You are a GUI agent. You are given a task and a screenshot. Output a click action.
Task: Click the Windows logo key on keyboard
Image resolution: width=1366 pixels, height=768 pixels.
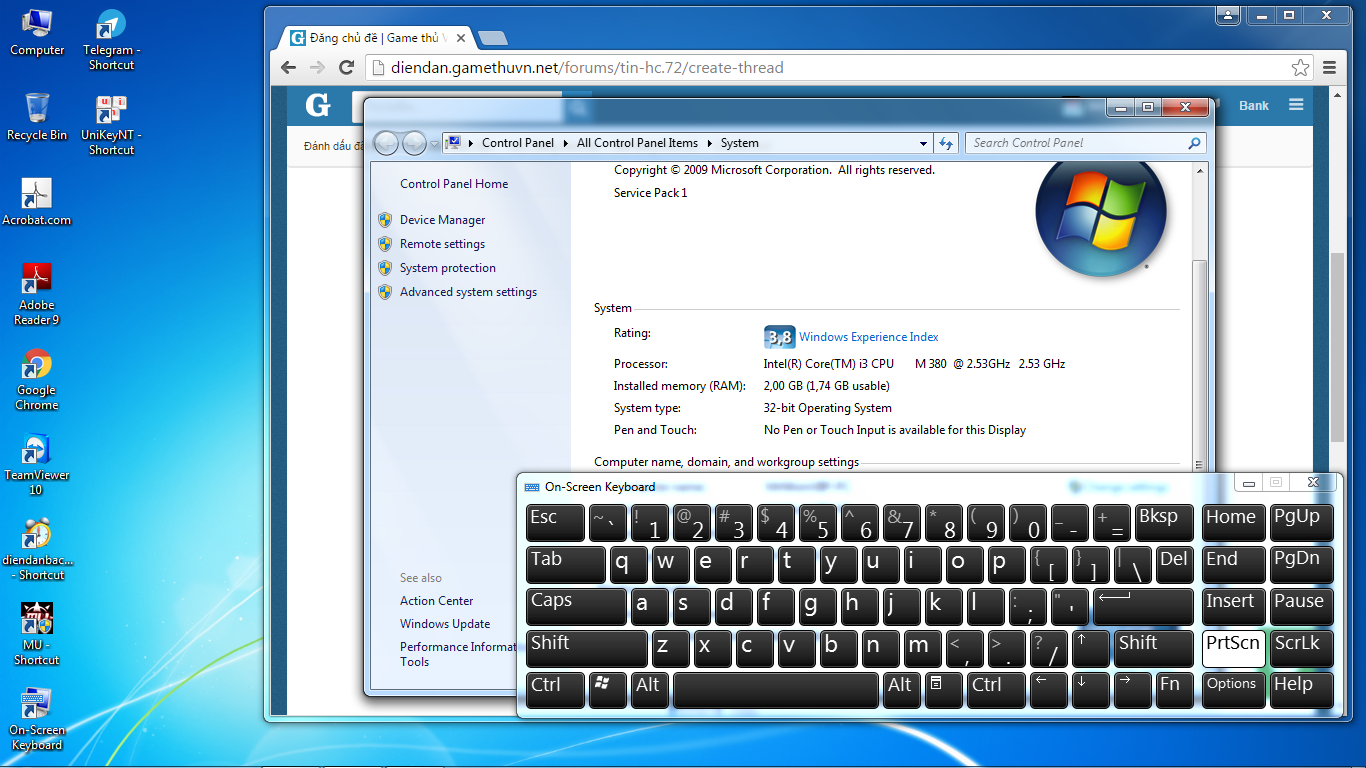[x=608, y=690]
